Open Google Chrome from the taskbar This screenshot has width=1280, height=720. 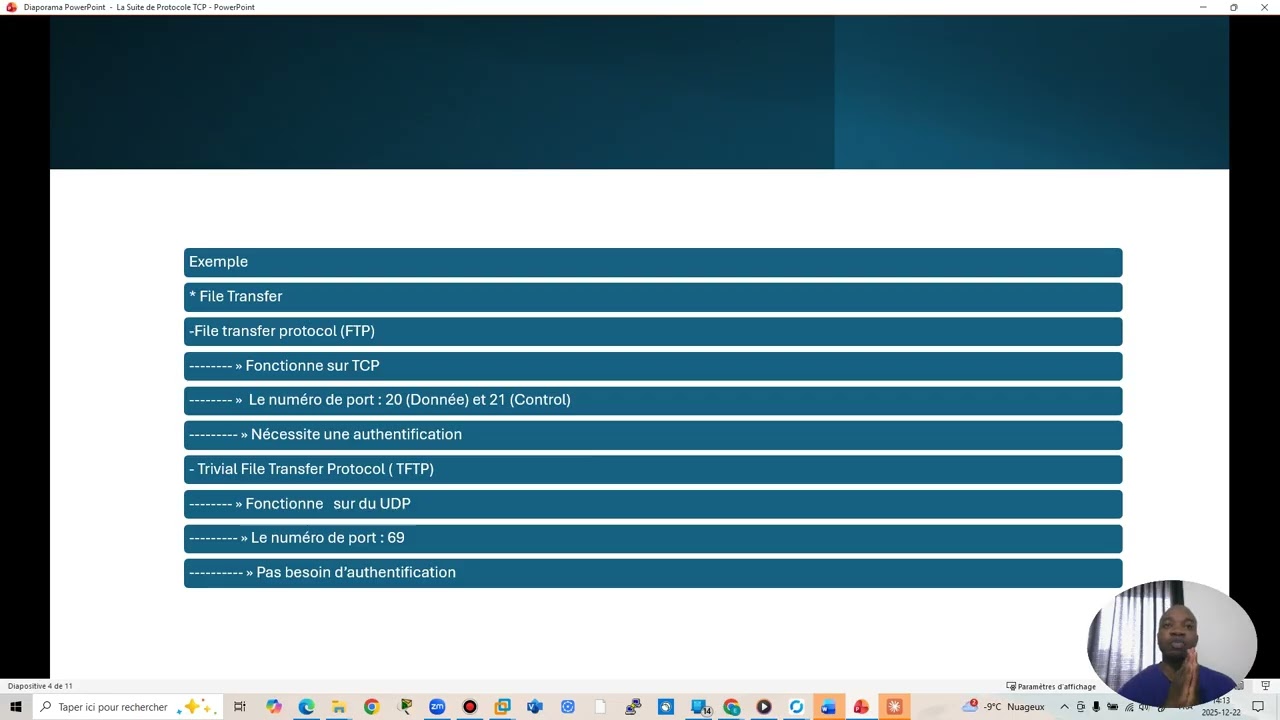371,707
